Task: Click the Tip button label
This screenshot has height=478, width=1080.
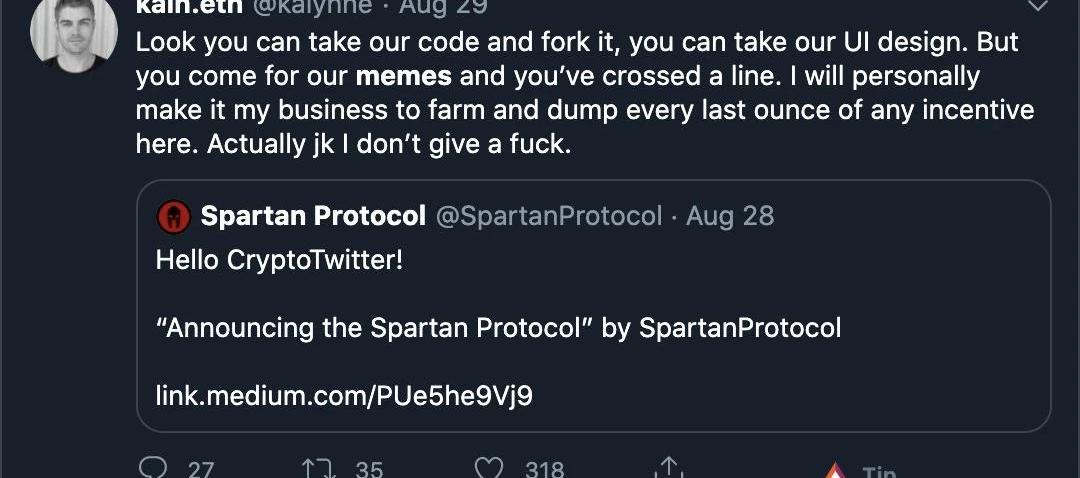Action: [878, 472]
